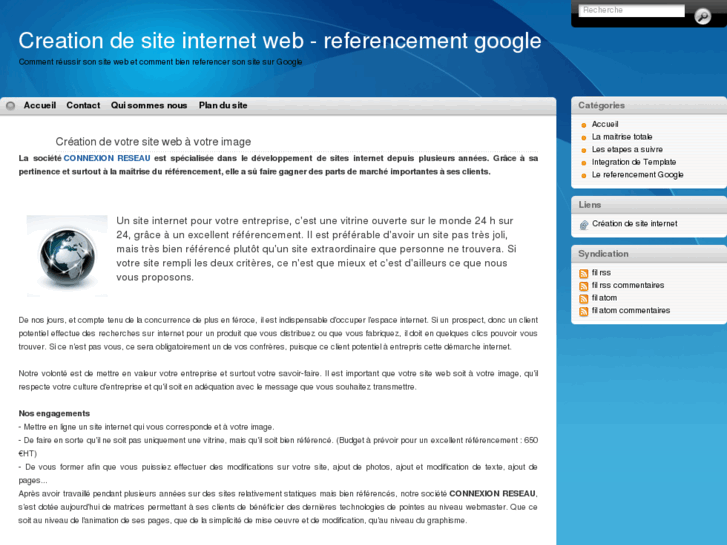Open the fil rss commentaires feed link
Image resolution: width=727 pixels, height=545 pixels.
click(628, 285)
